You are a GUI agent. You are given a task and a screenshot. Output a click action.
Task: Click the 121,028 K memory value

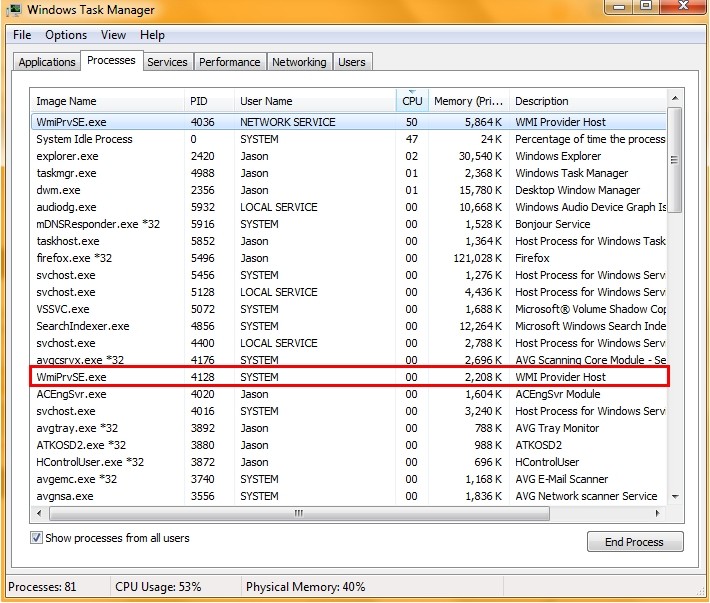point(478,258)
